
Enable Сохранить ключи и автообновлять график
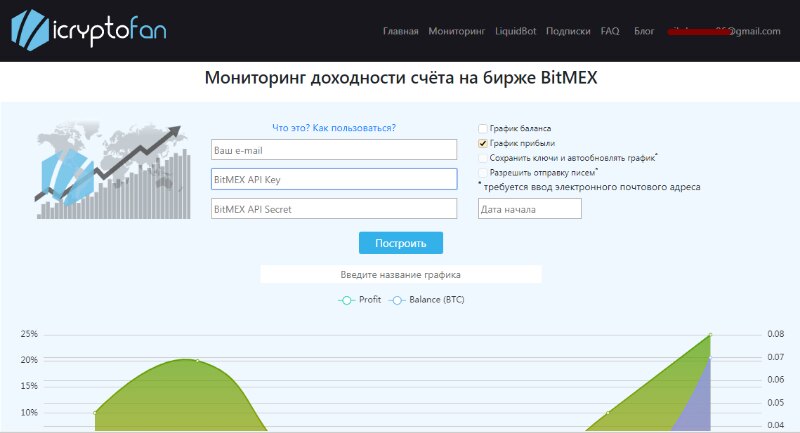[483, 158]
